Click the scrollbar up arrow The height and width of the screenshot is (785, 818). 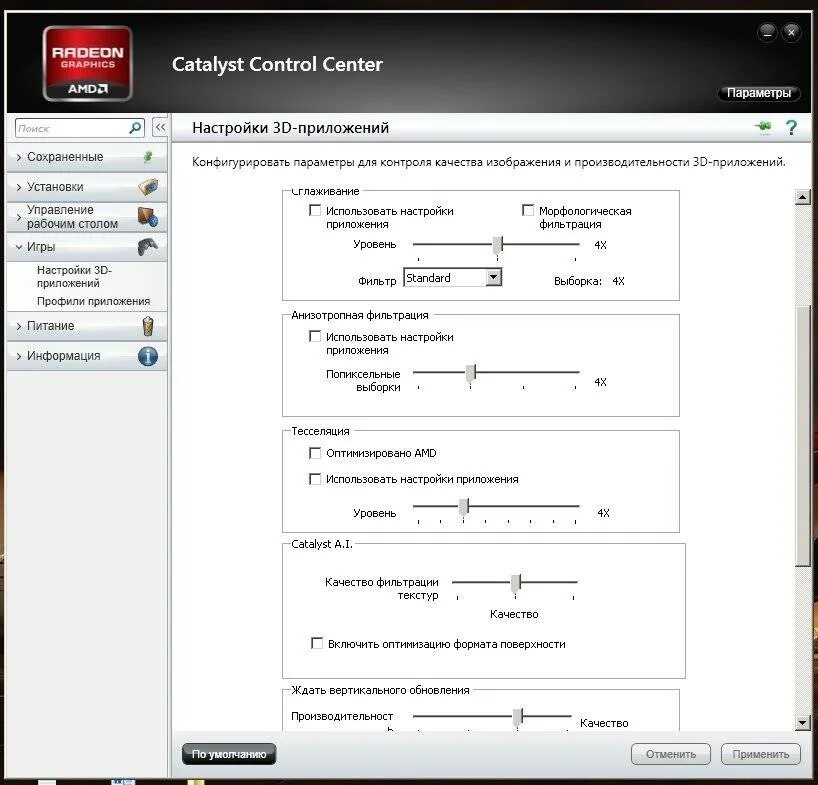tap(802, 197)
